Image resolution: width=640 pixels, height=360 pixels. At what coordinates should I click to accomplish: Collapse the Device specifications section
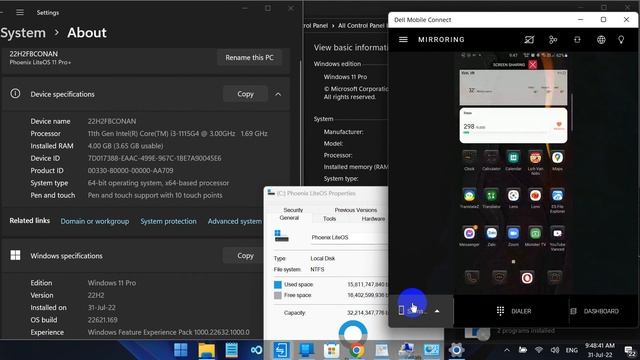(278, 94)
